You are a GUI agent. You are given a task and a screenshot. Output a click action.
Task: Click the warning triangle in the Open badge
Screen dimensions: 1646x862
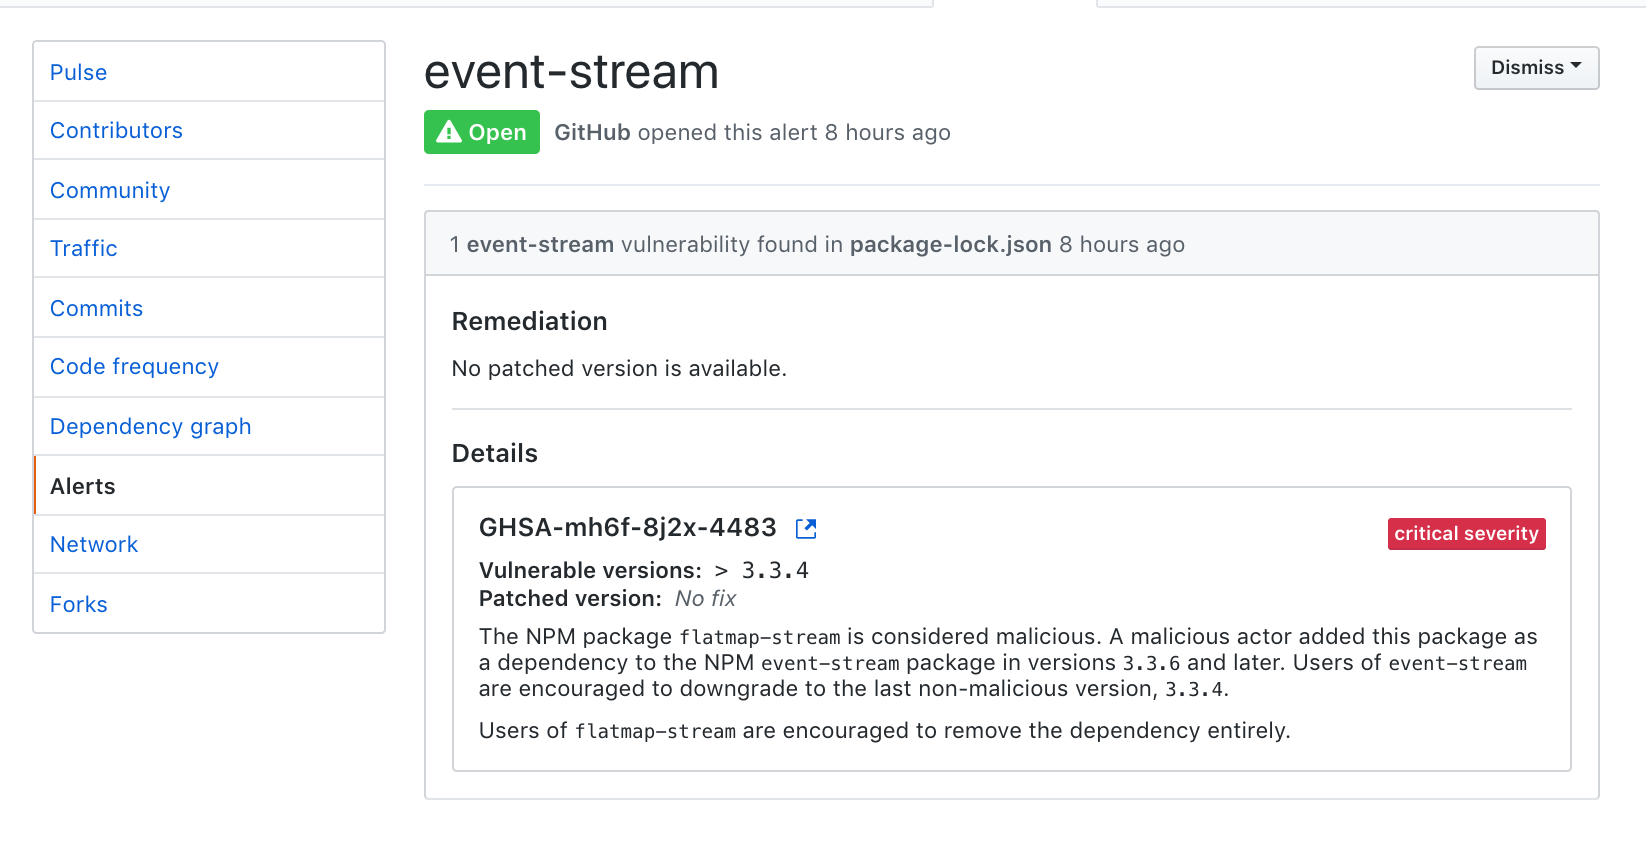[x=449, y=132]
